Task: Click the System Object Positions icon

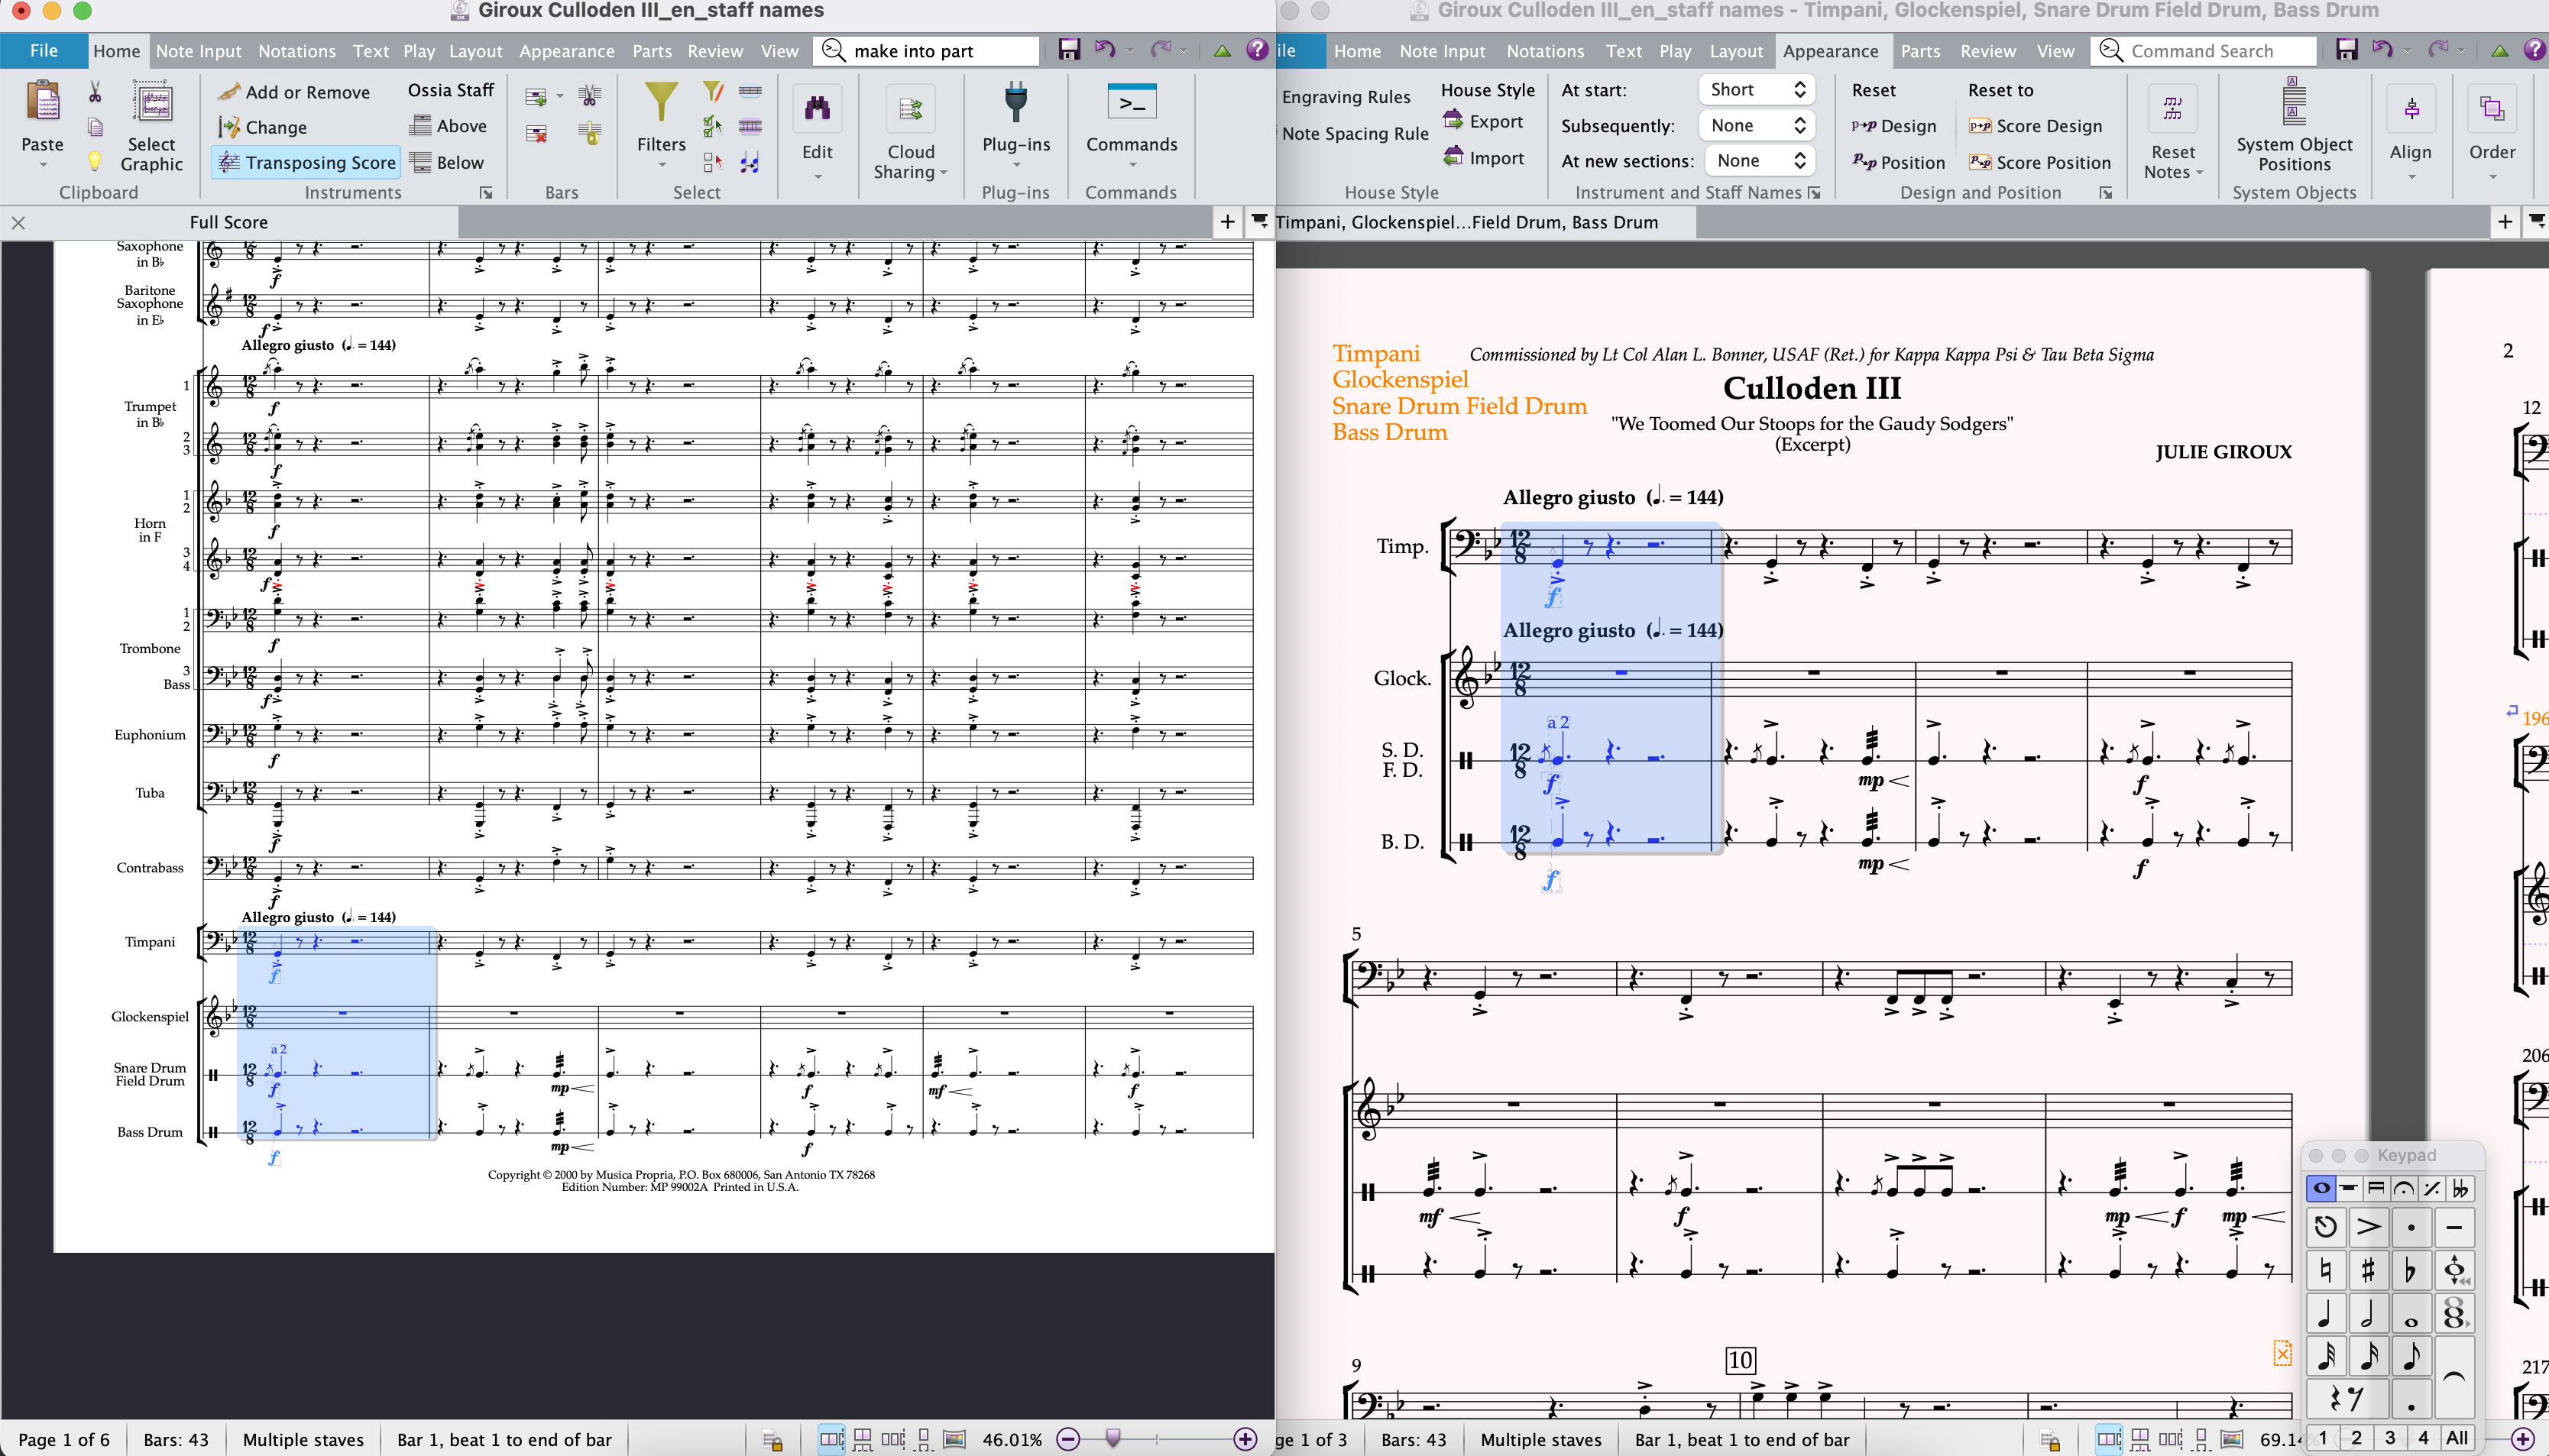Action: 2293,103
